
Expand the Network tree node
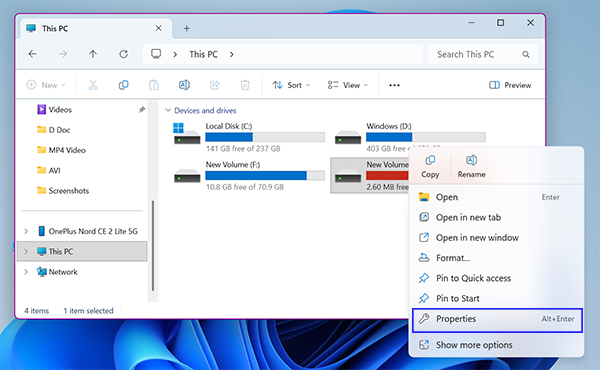26,272
